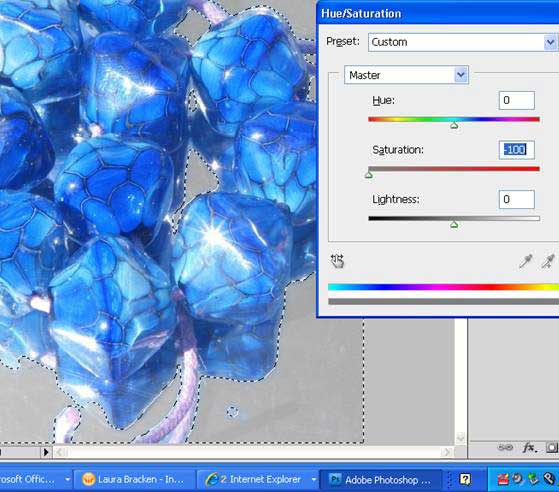
Task: Expand the Internet Explorer taskbar group arrow
Action: tap(313, 480)
